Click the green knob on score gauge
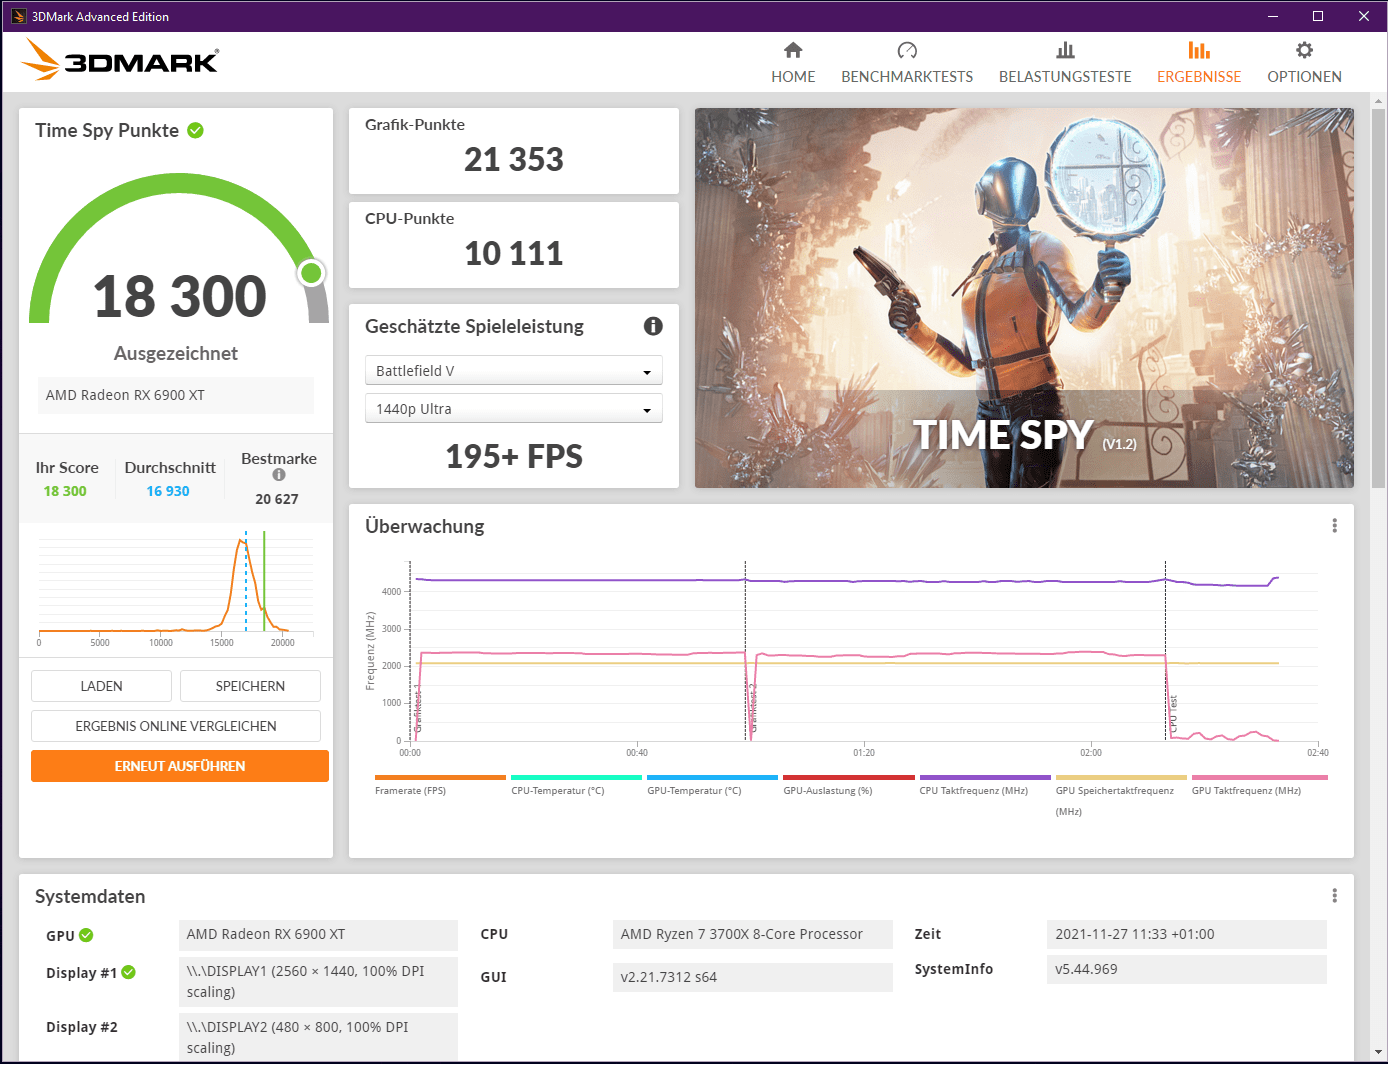This screenshot has height=1067, width=1392. [311, 272]
